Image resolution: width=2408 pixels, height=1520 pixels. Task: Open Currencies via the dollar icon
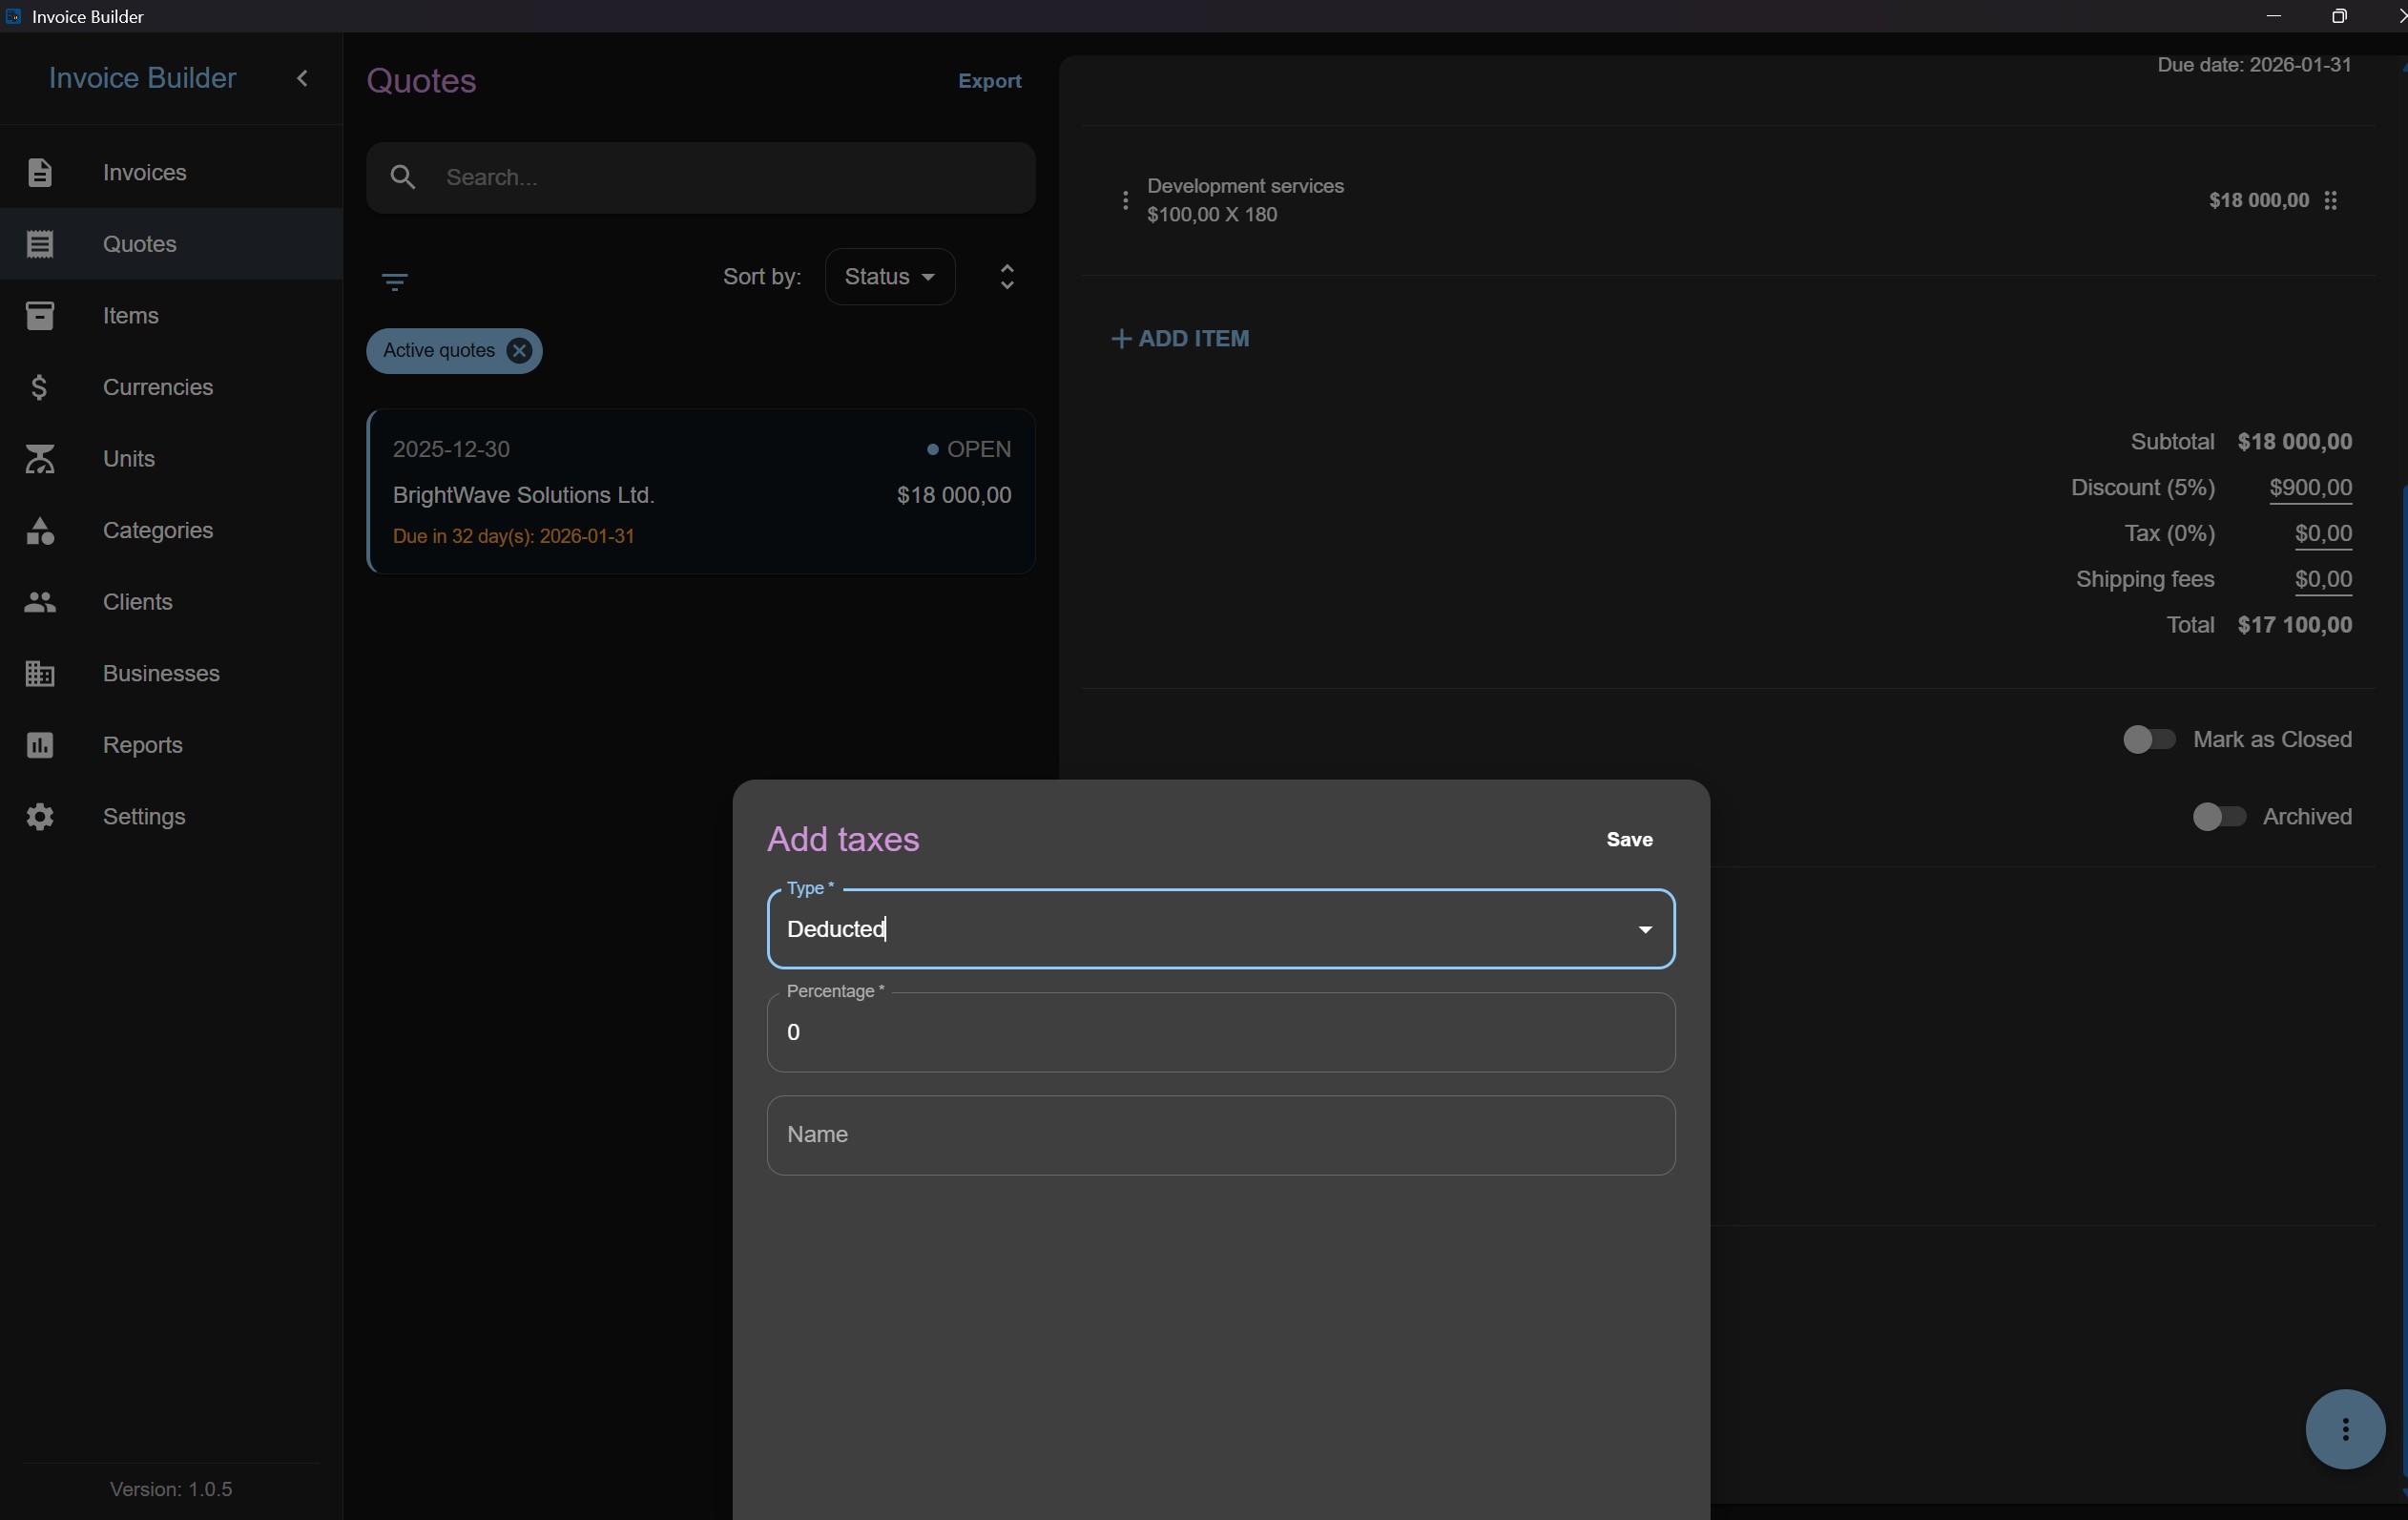click(x=39, y=387)
